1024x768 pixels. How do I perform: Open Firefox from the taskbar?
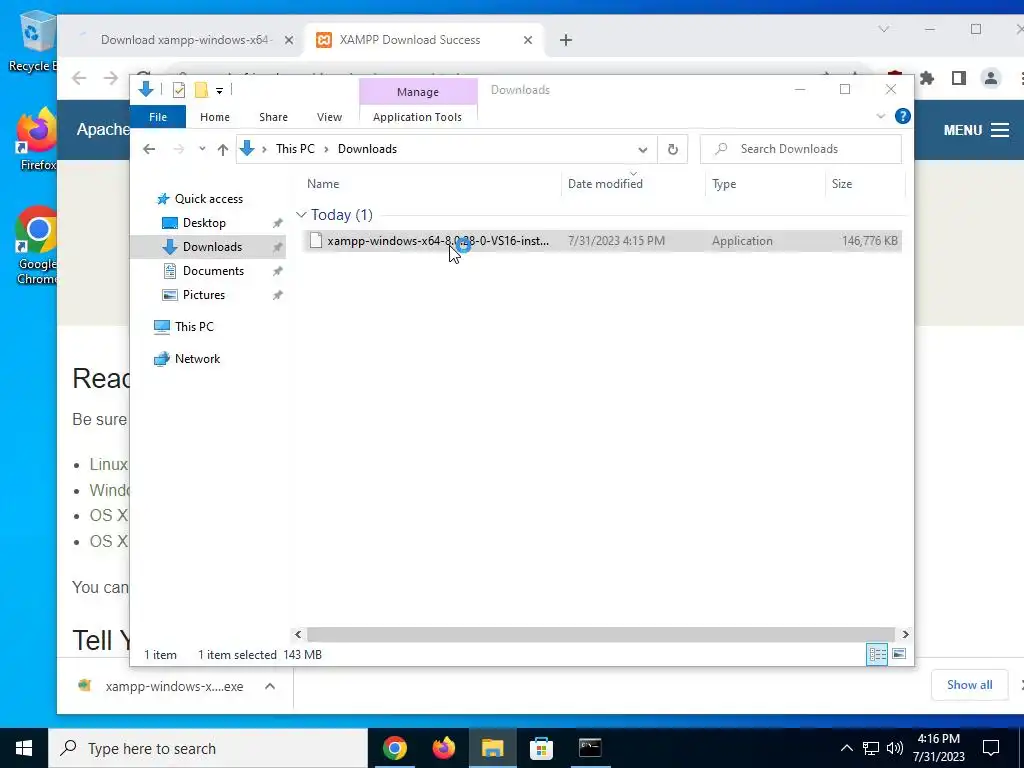tap(443, 748)
